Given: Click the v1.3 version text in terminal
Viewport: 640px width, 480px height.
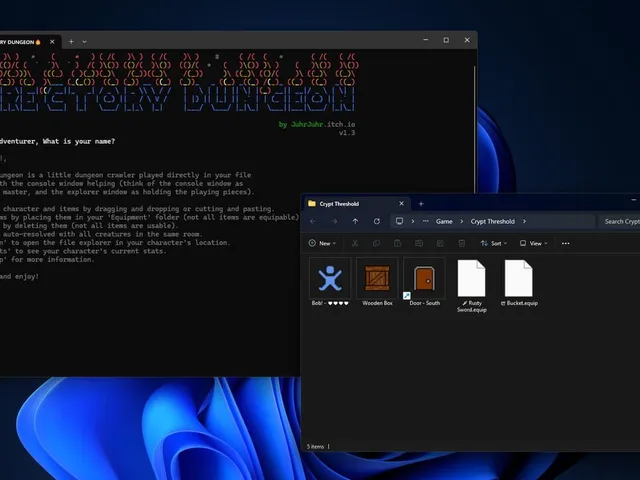Looking at the screenshot, I should click(347, 133).
